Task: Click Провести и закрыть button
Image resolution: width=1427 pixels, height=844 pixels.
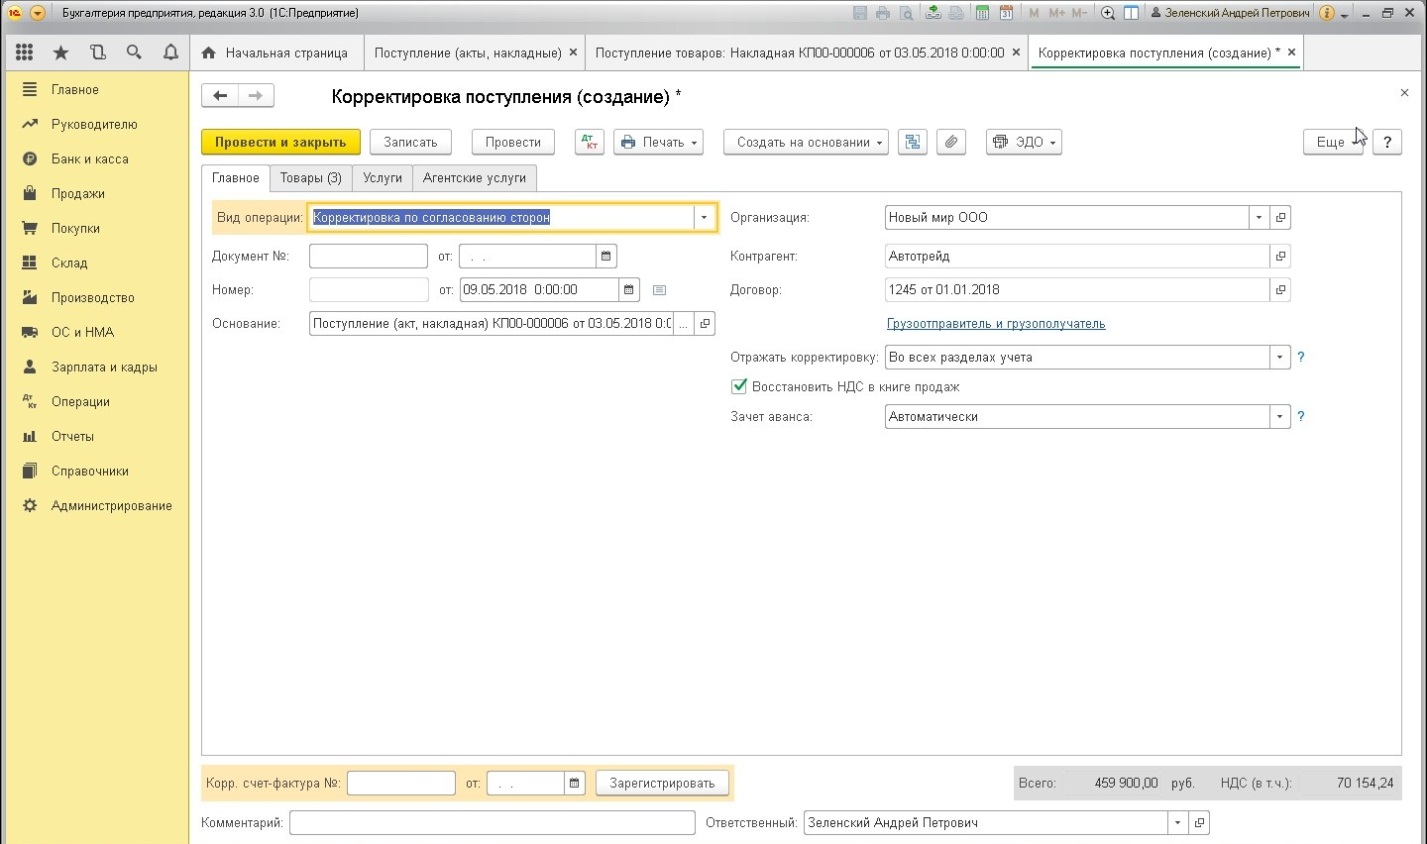Action: pyautogui.click(x=280, y=142)
